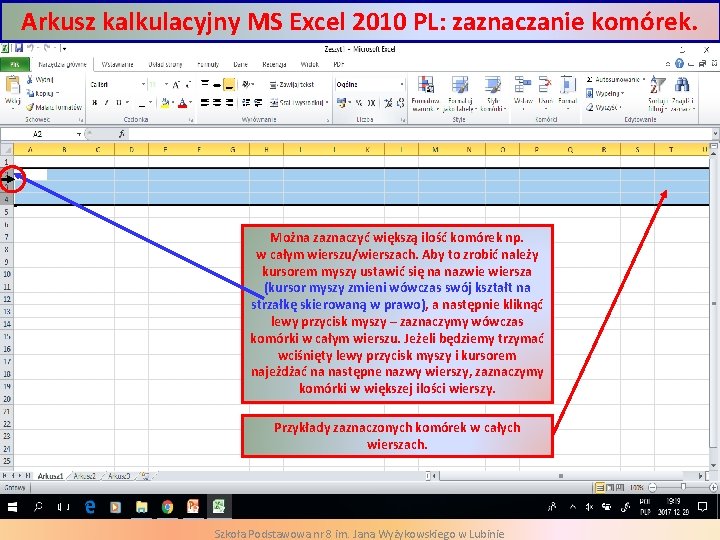
Task: Apply fill color with the paint bucket icon
Action: click(165, 102)
